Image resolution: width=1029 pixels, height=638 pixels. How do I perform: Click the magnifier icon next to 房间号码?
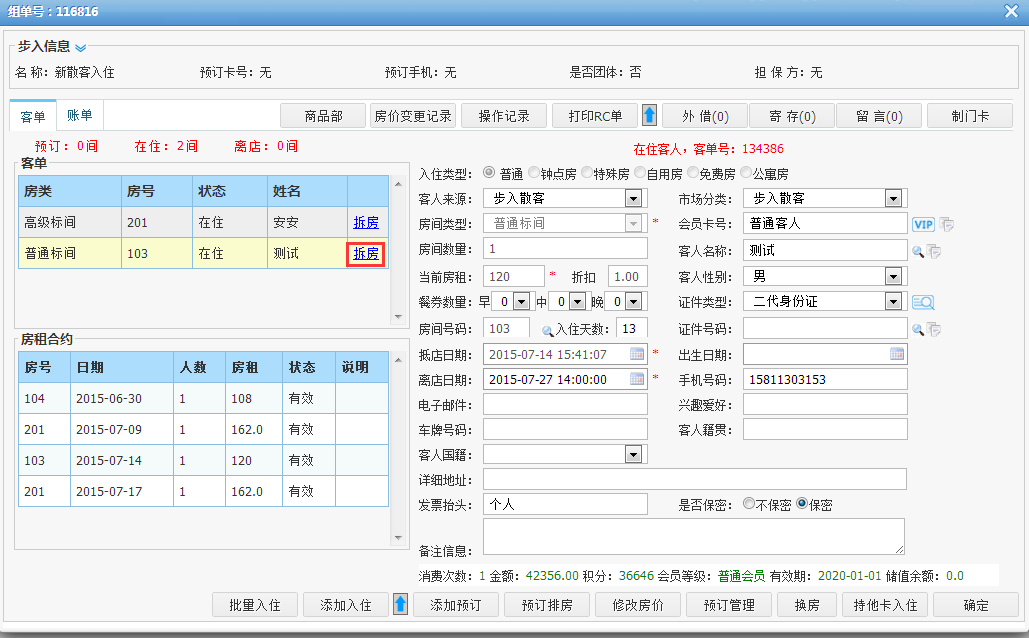coord(547,329)
